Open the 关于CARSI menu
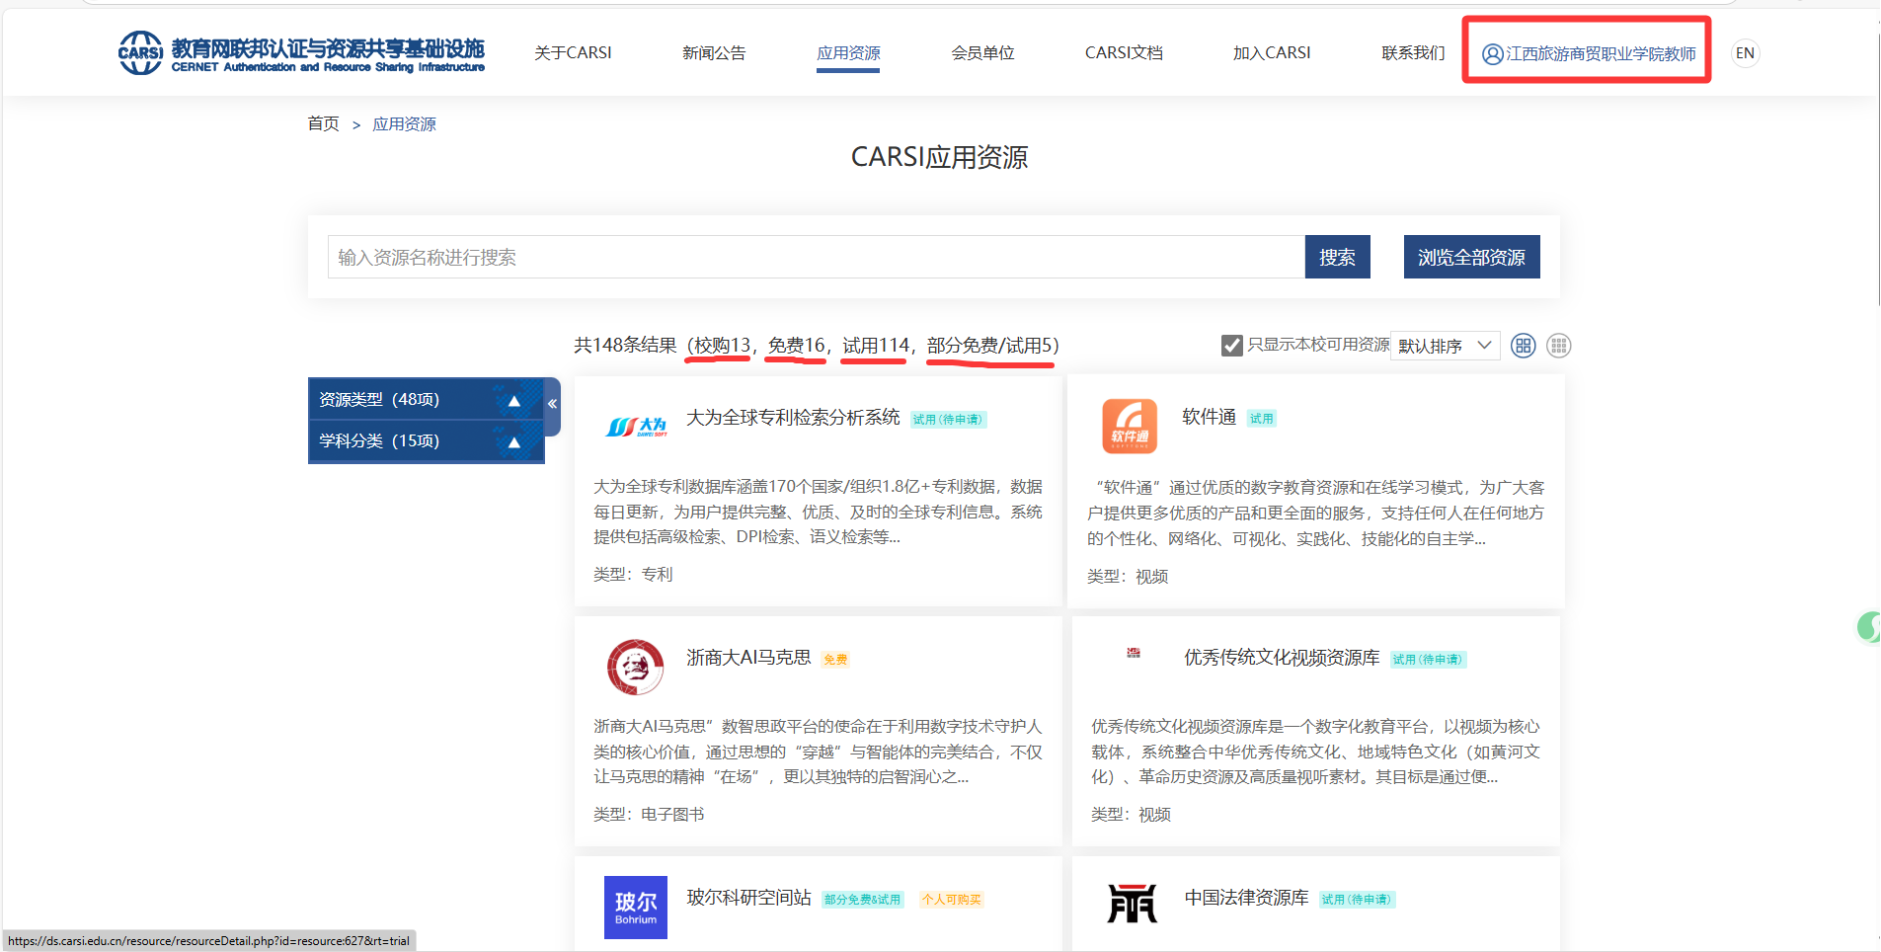This screenshot has height=952, width=1881. click(573, 53)
